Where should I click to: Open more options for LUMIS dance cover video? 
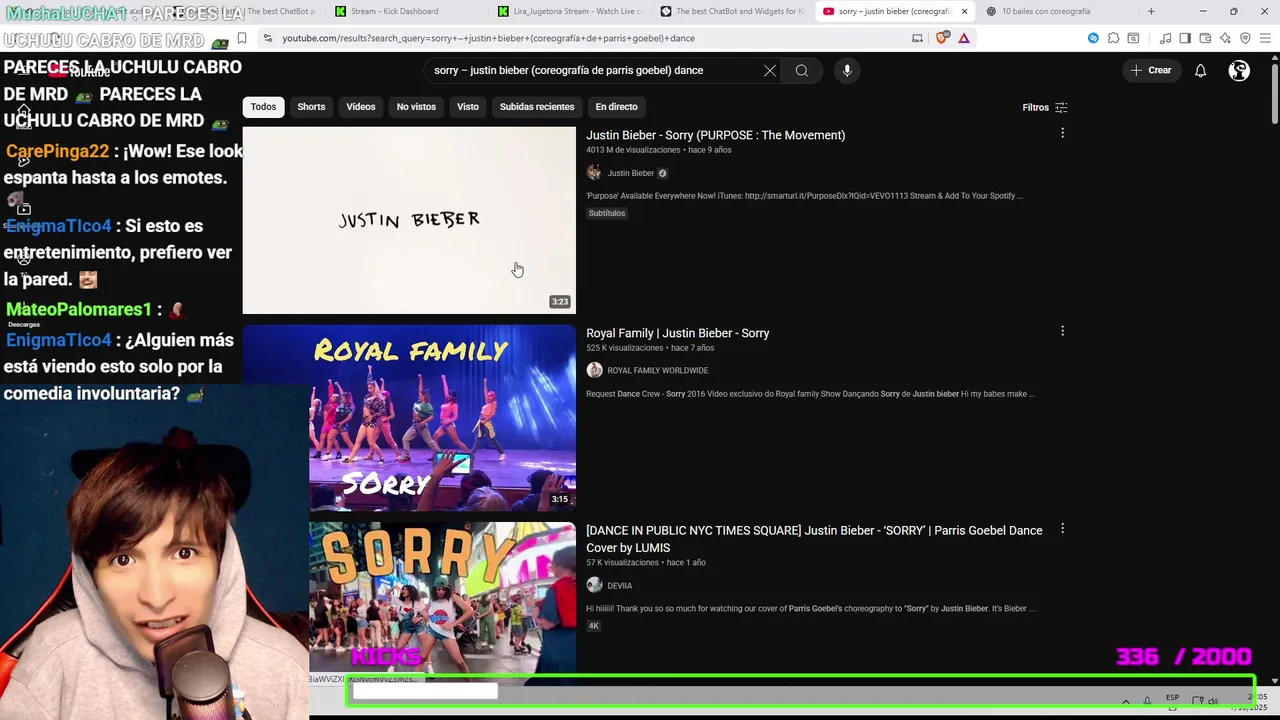[x=1062, y=528]
